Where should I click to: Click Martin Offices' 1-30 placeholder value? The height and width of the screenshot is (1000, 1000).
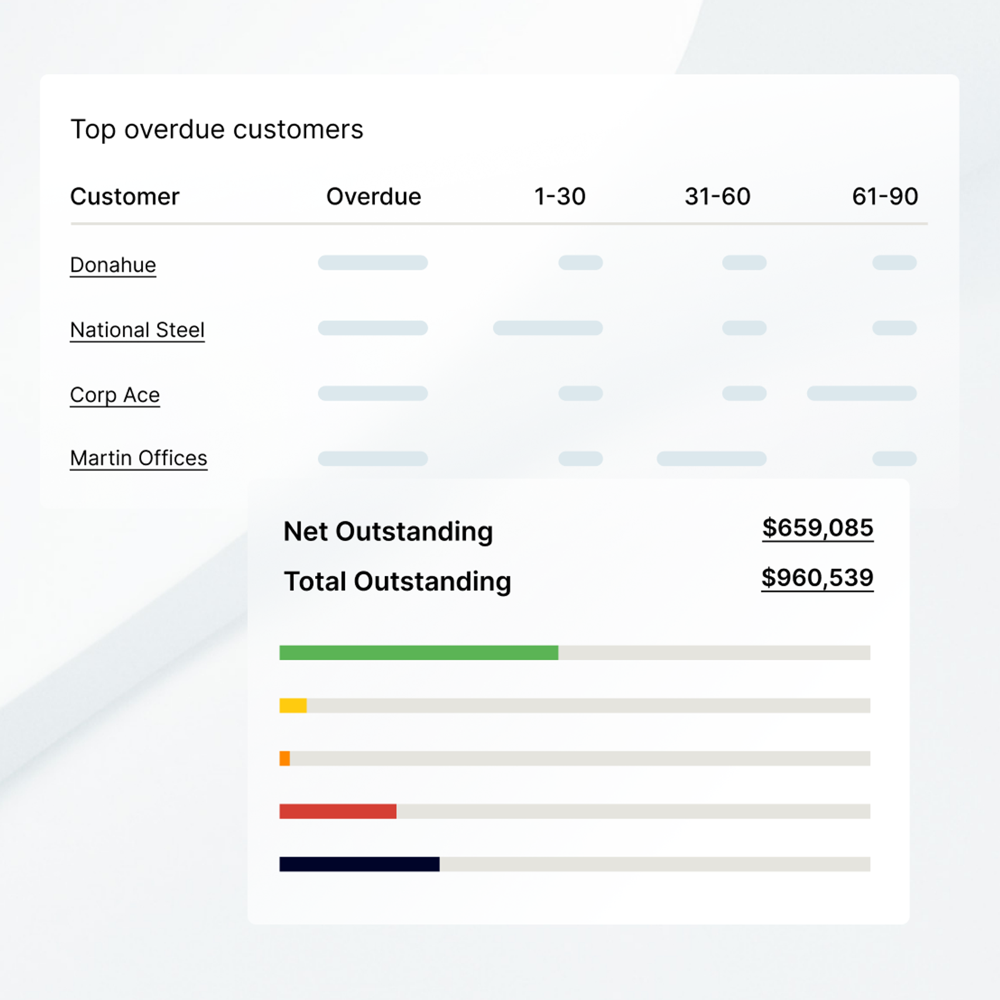tap(580, 459)
